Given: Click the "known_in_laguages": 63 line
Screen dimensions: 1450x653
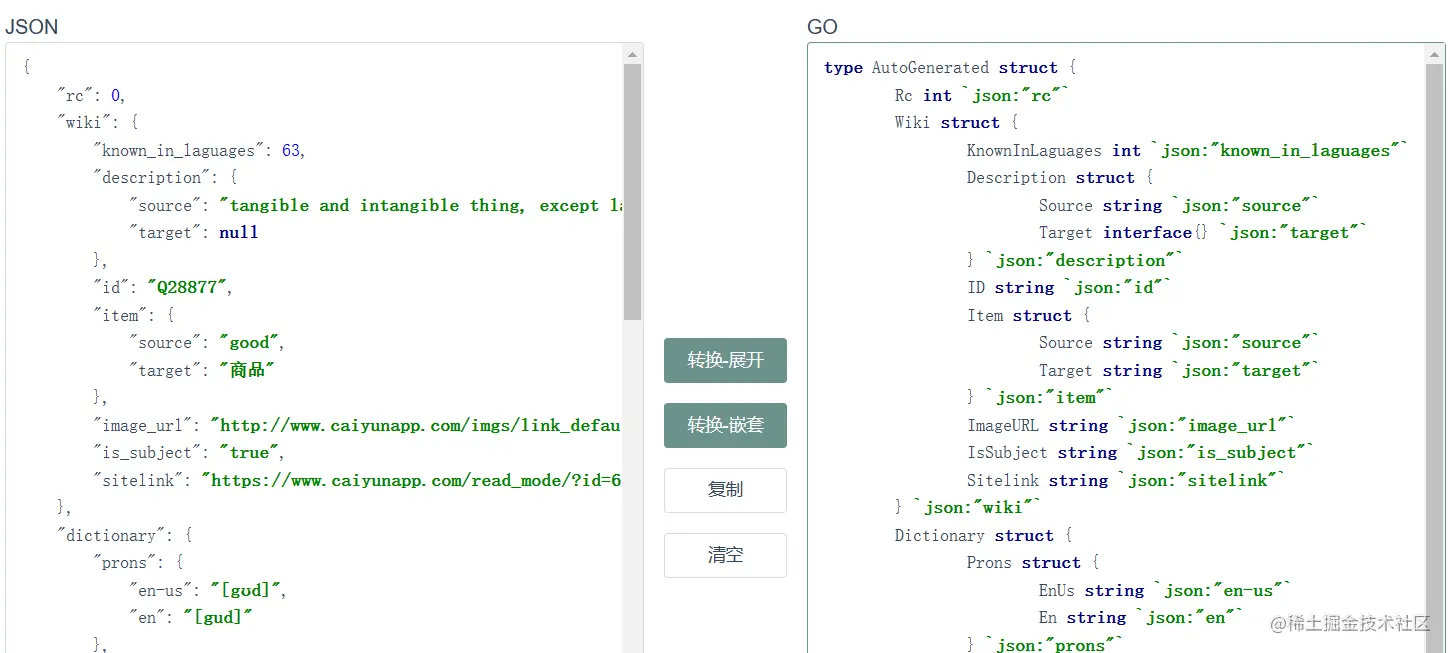Looking at the screenshot, I should (199, 151).
